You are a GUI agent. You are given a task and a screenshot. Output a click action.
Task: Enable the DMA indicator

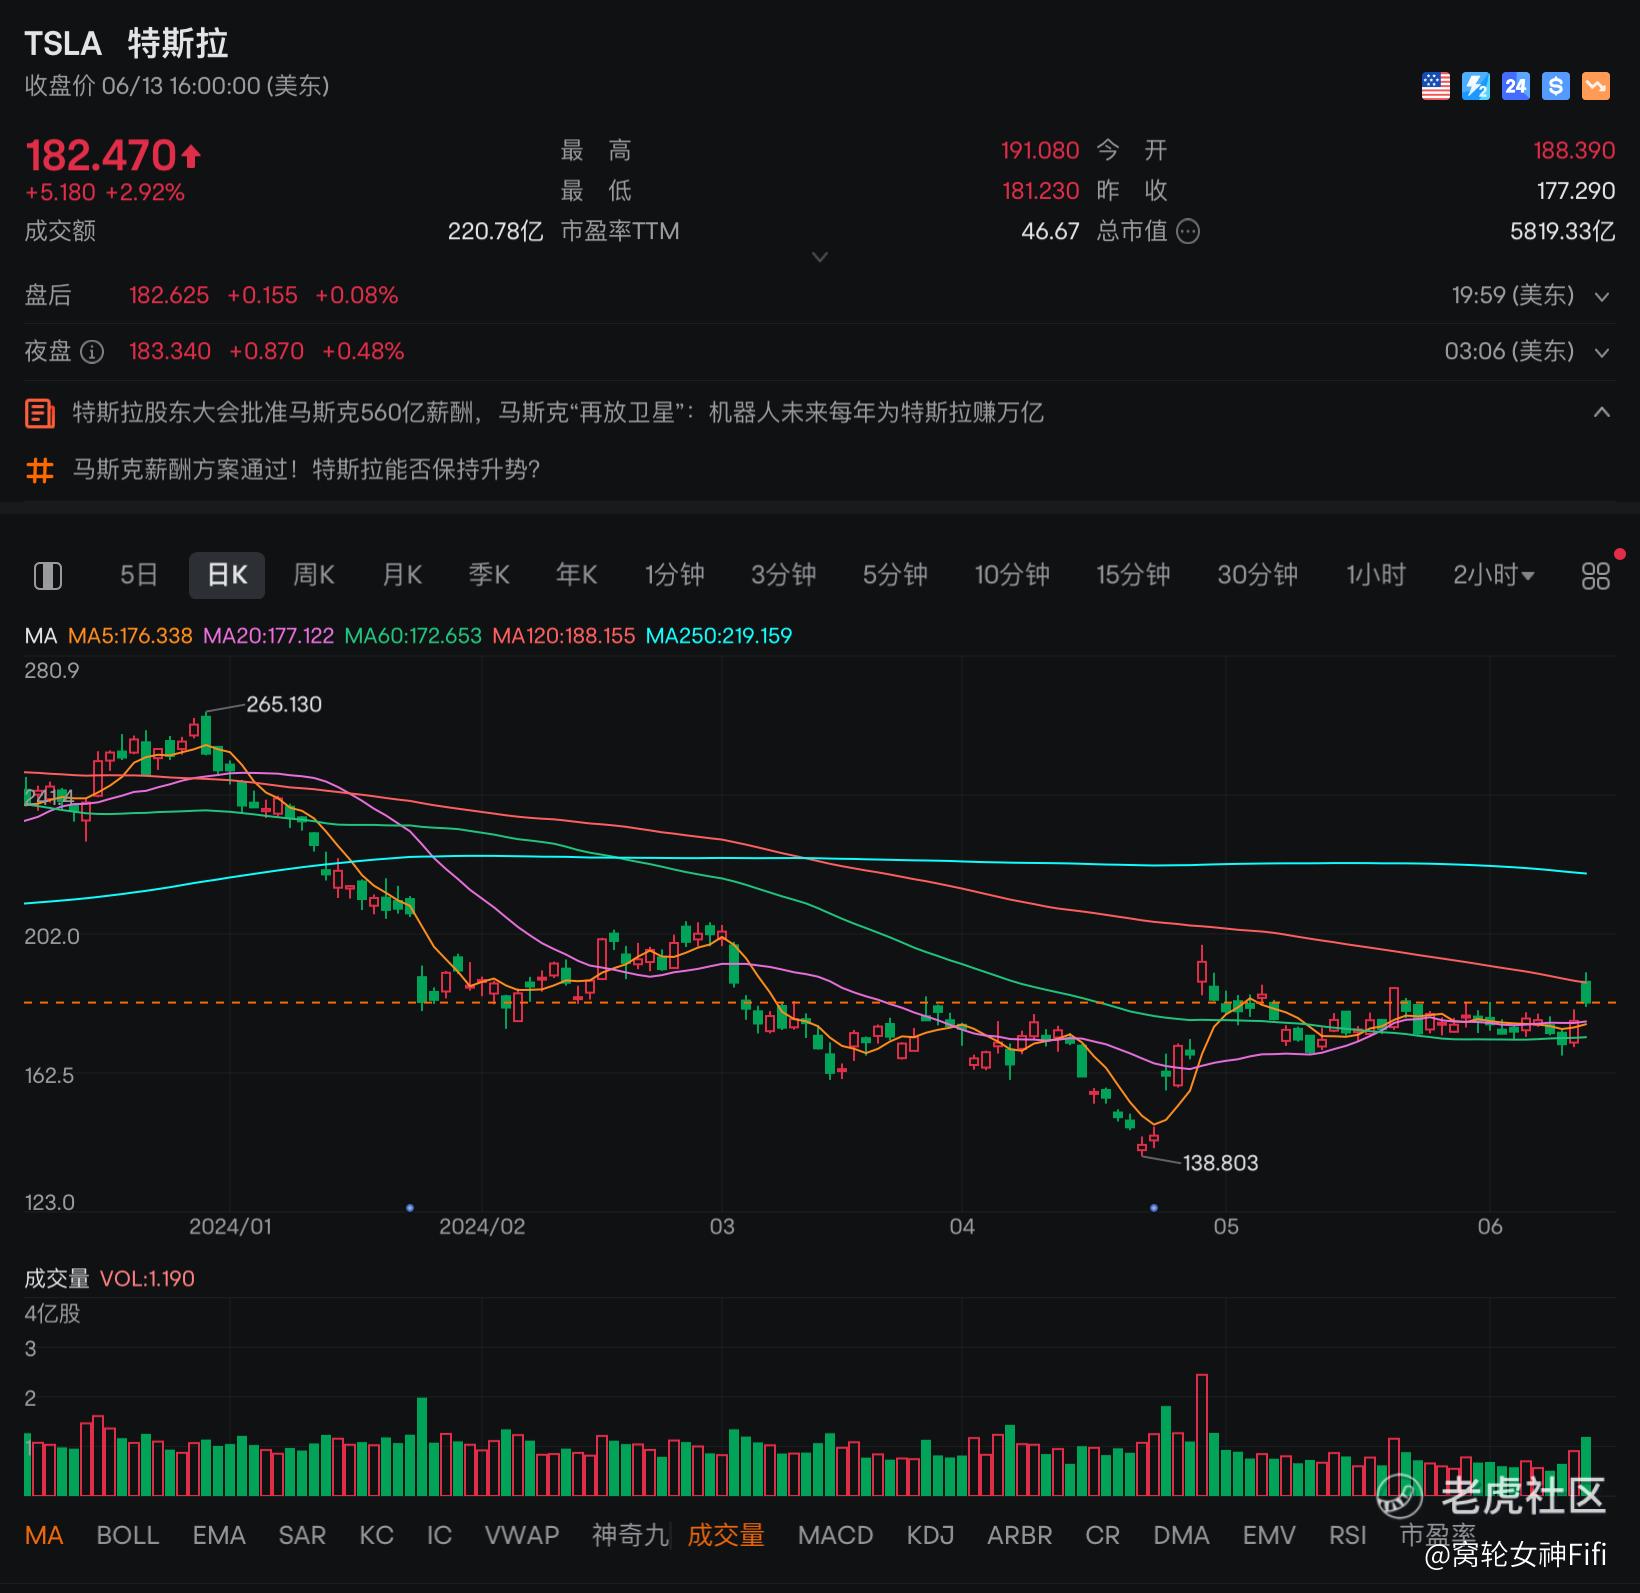[x=1181, y=1535]
